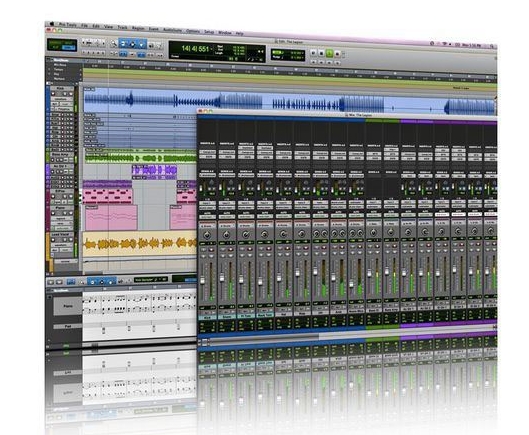Select the Hi Tom channel name in the Mix window
This screenshot has height=435, width=529.
point(246,317)
